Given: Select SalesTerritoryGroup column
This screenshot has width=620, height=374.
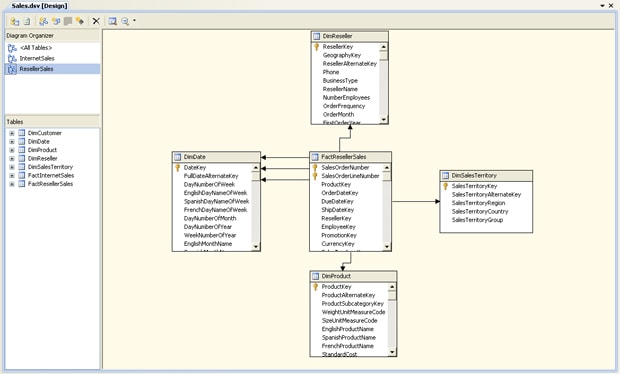Looking at the screenshot, I should click(477, 220).
